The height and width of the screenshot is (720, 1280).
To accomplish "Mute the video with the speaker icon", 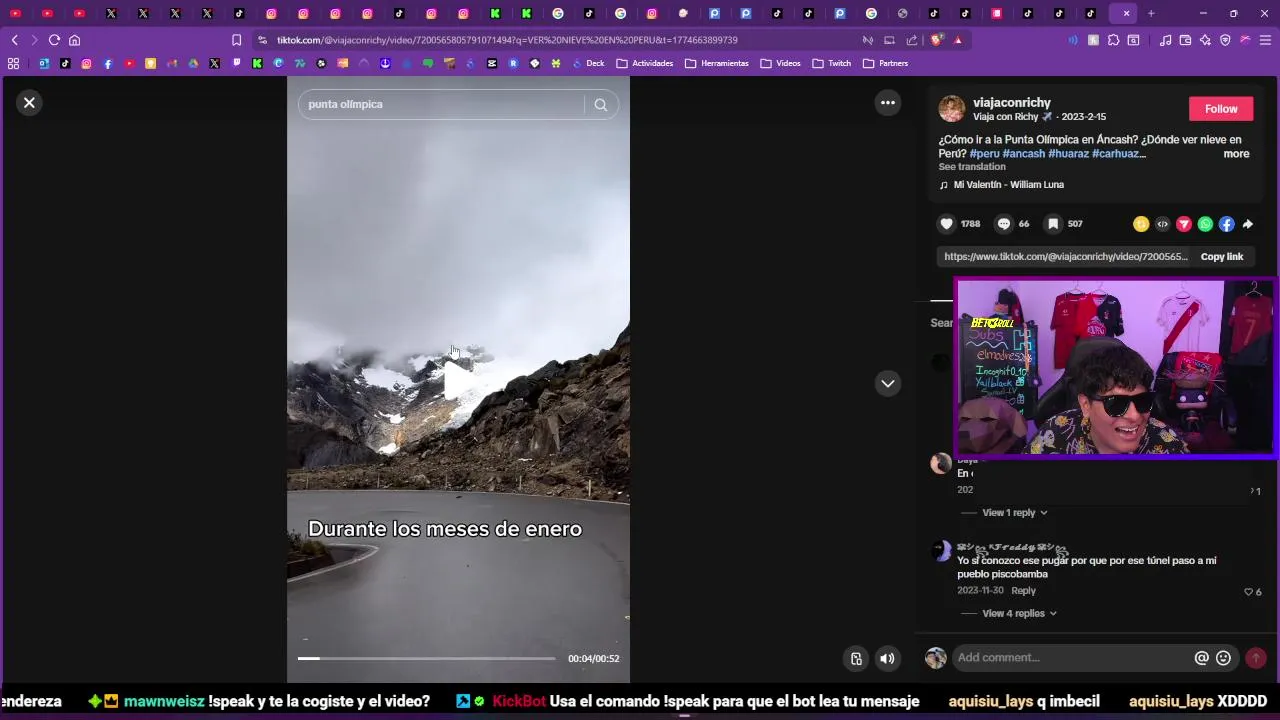I will [887, 658].
